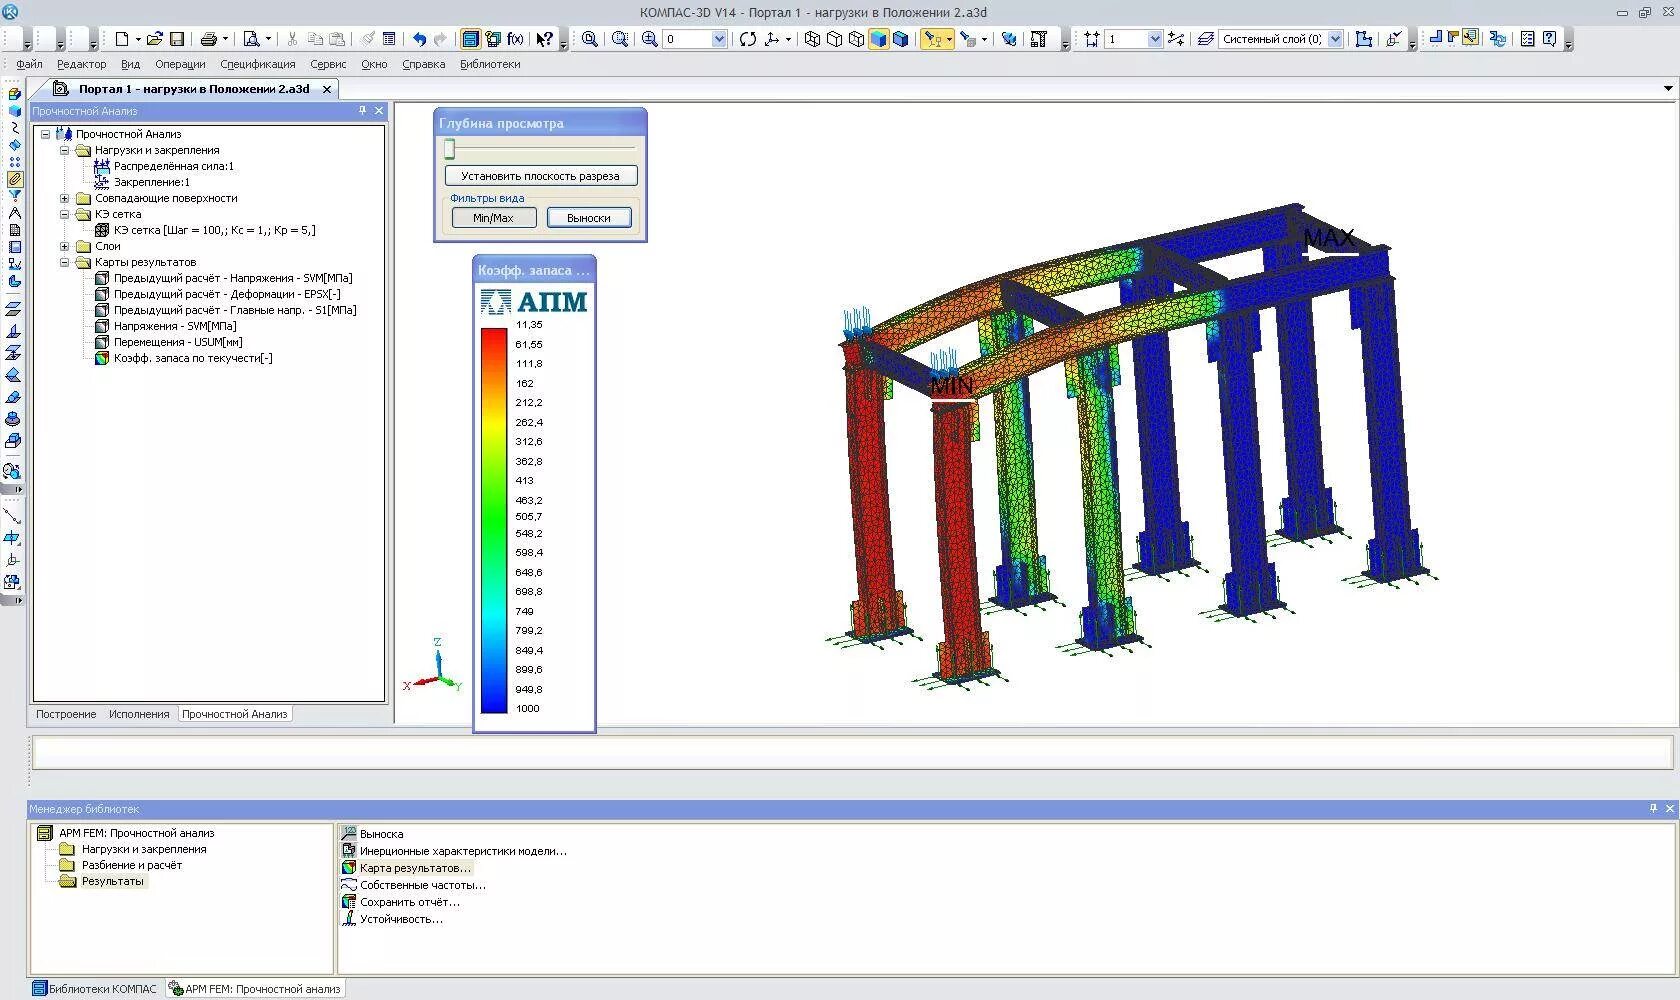Open the Операции menu

[x=180, y=64]
